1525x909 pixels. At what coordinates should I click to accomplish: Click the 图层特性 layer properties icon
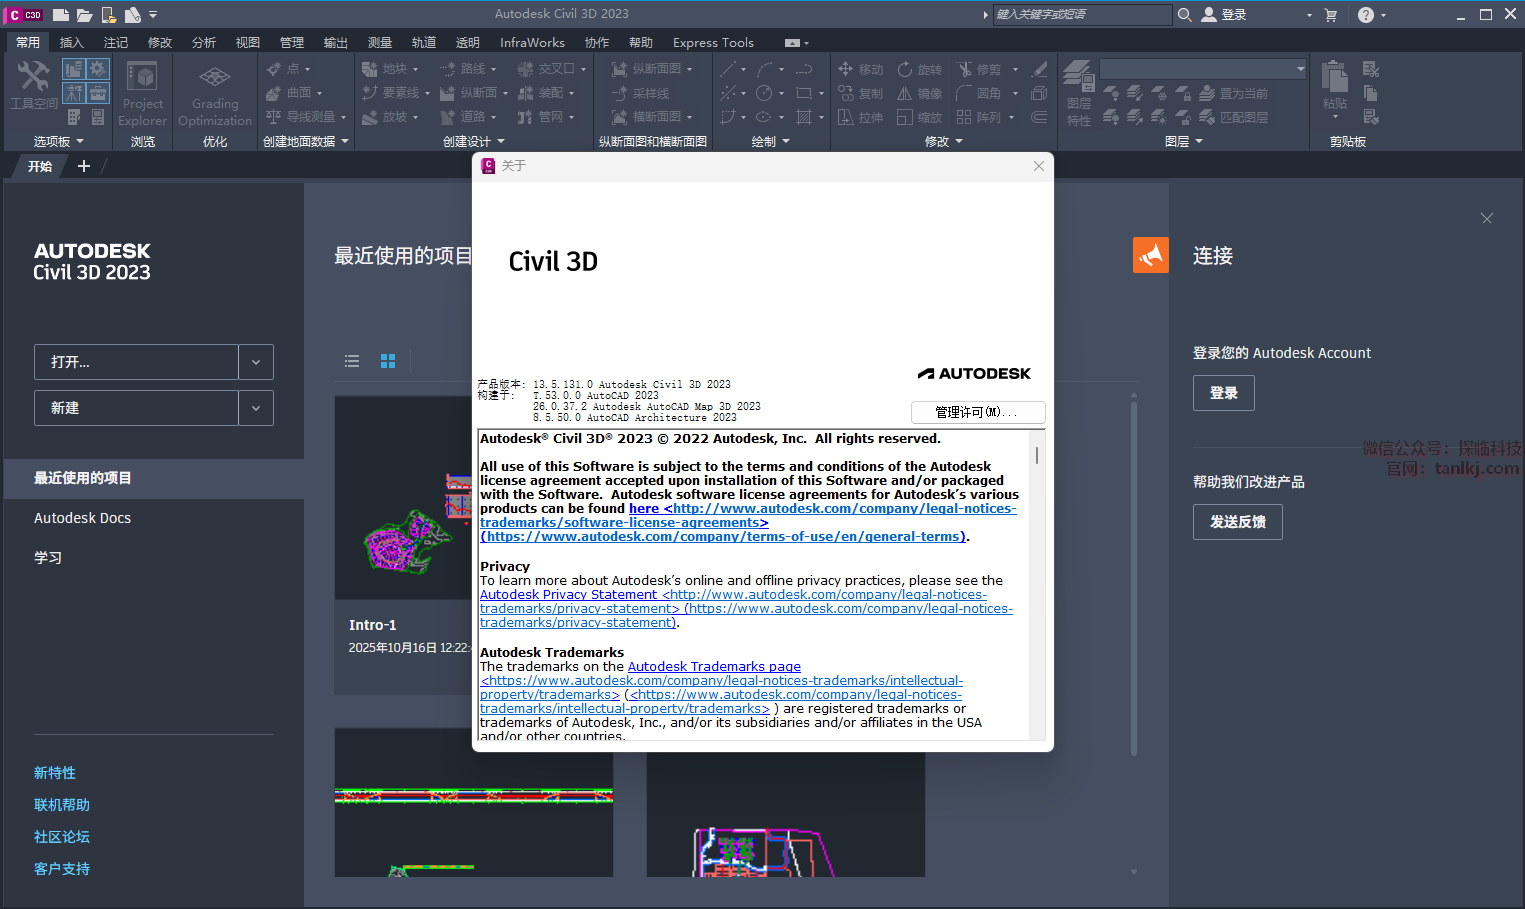[x=1079, y=93]
